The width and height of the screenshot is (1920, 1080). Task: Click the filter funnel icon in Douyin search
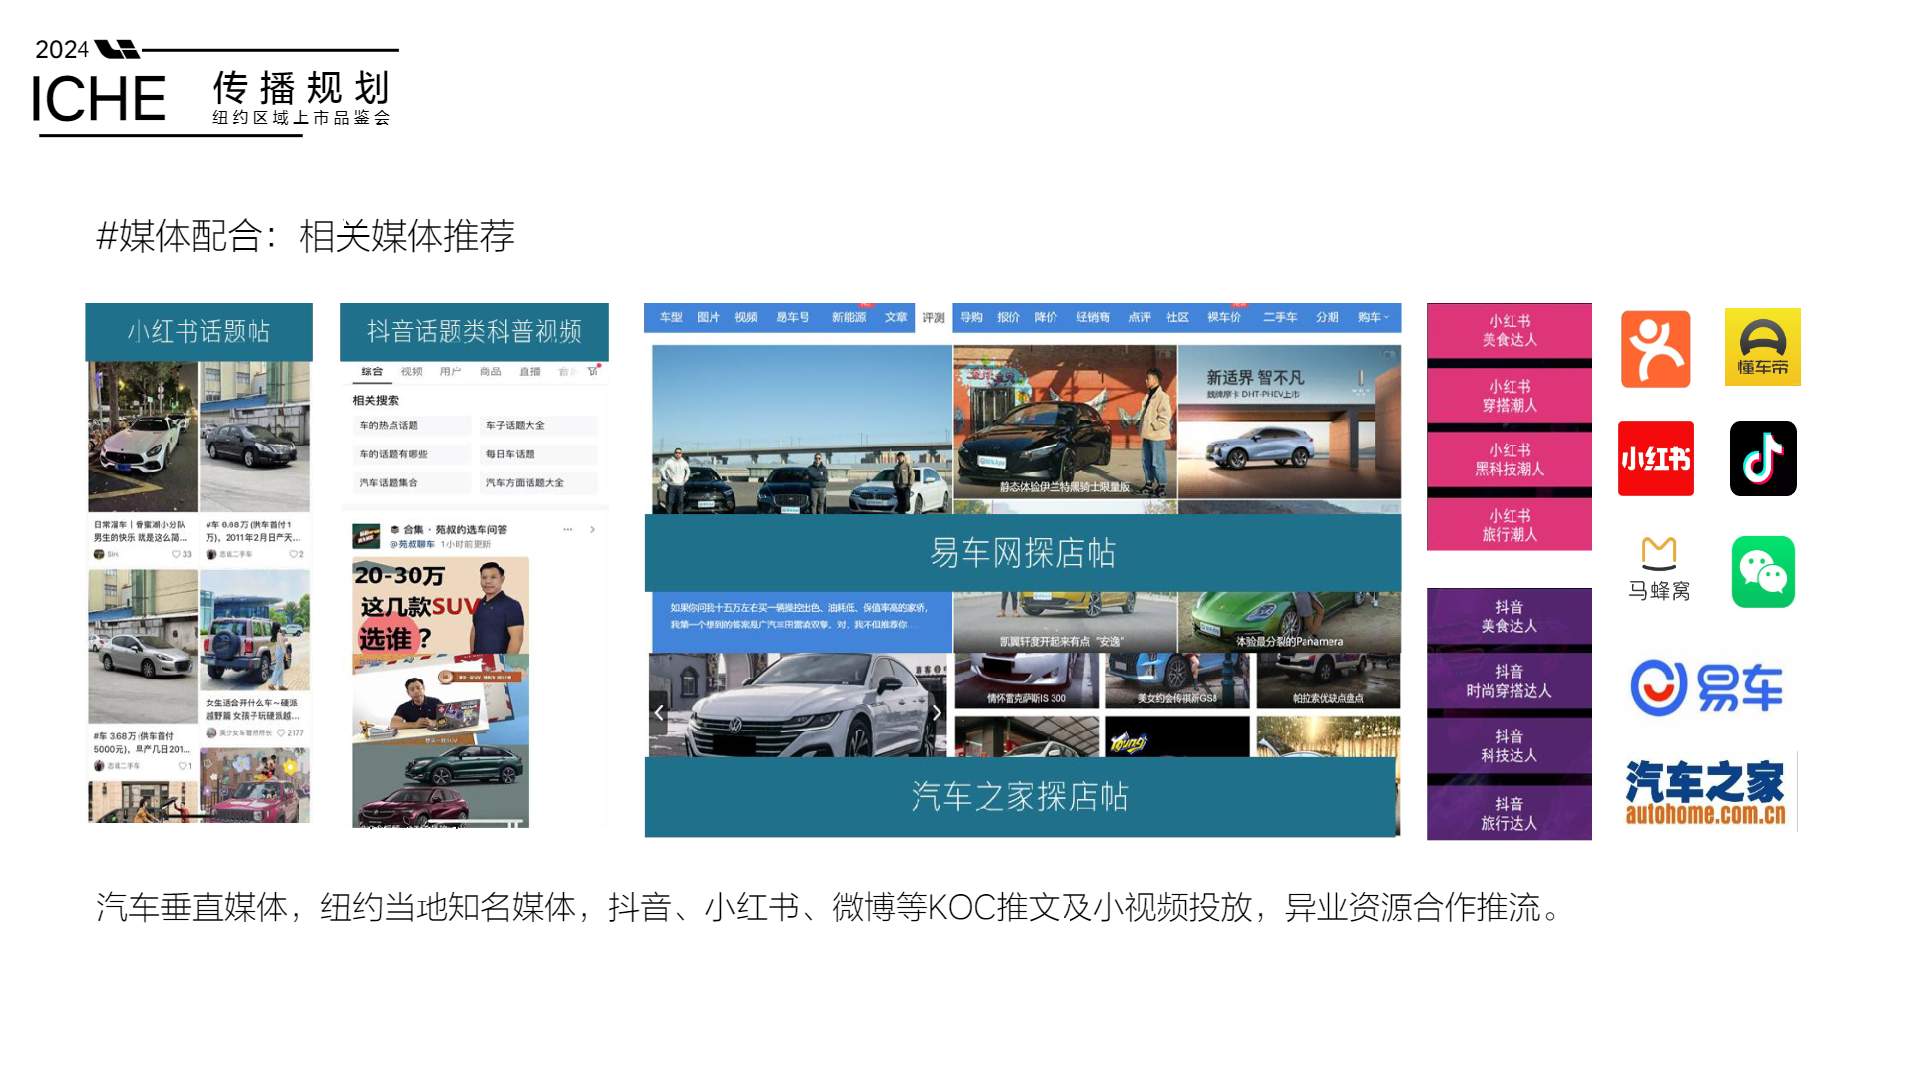click(593, 371)
